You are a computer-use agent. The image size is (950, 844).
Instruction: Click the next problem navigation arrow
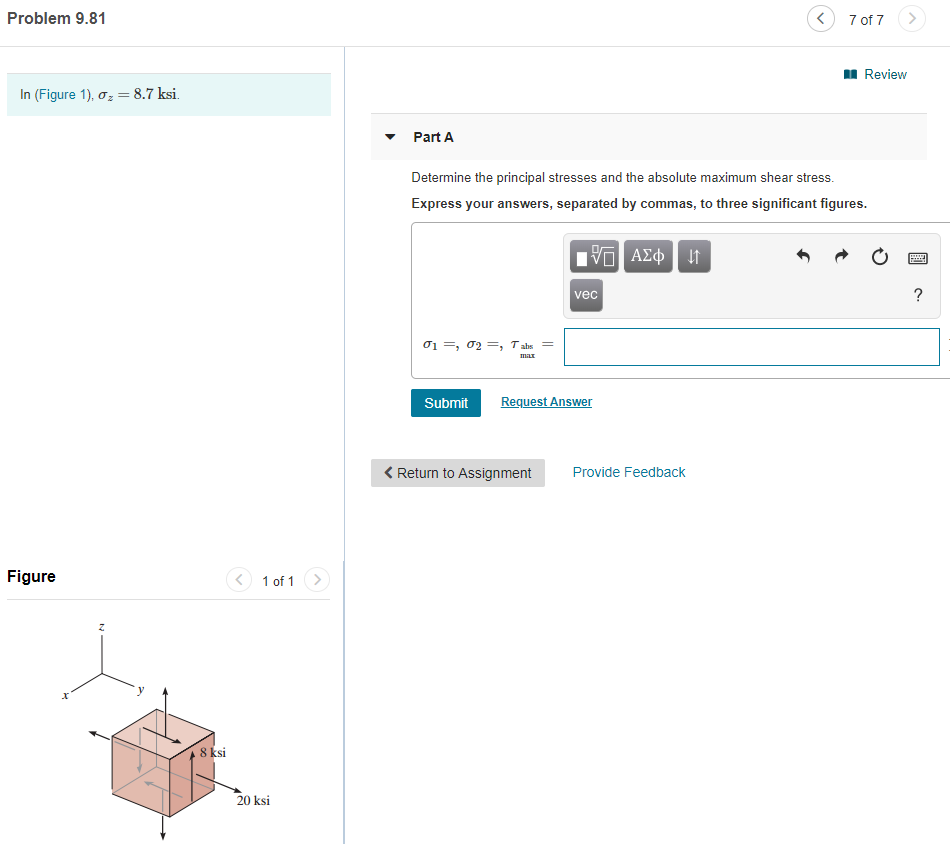point(911,18)
